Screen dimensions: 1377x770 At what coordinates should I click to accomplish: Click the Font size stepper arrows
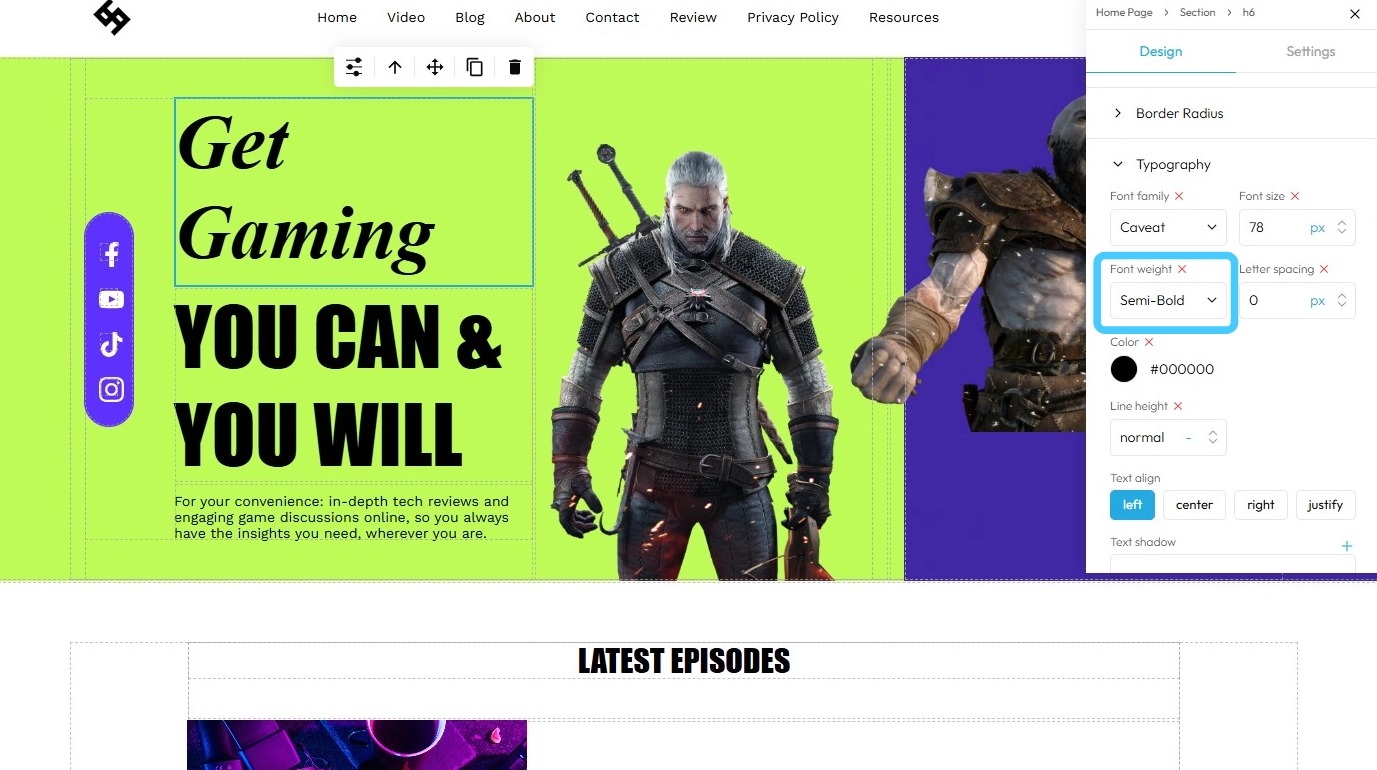pos(1342,227)
